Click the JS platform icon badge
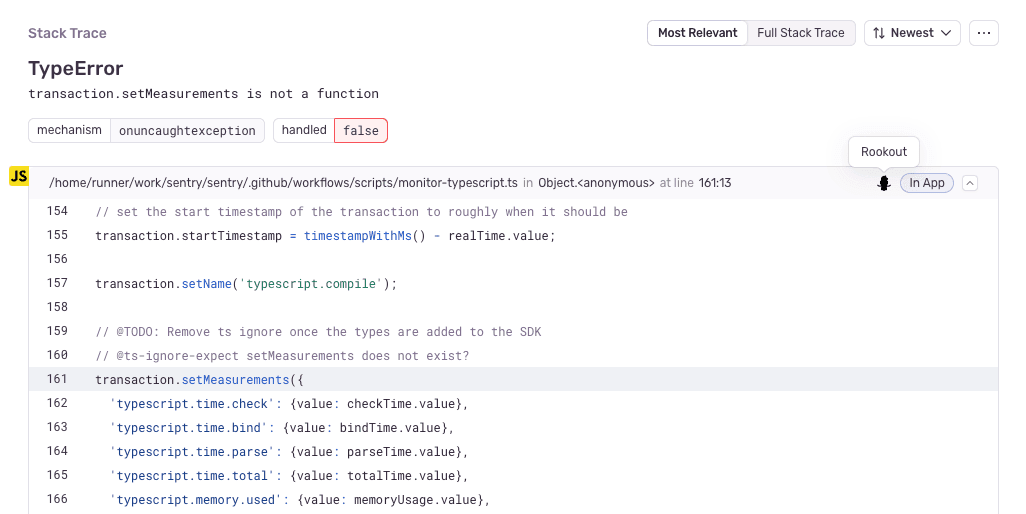The image size is (1026, 514). (19, 177)
